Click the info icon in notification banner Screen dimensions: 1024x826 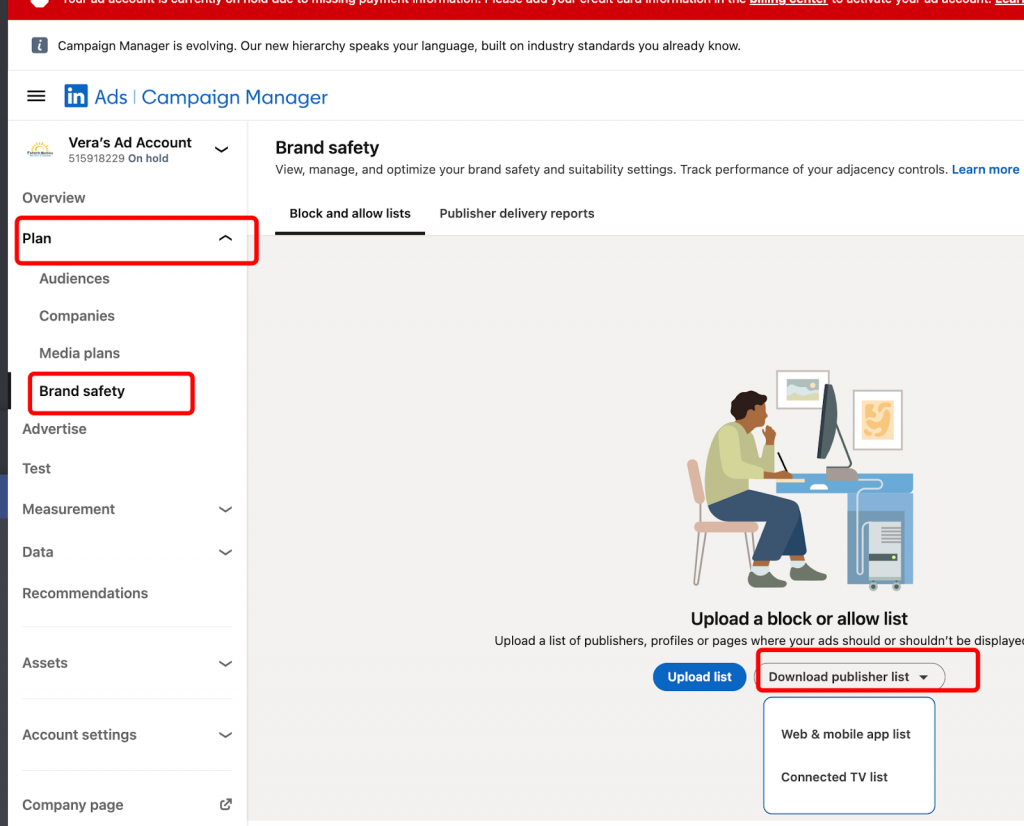[39, 46]
